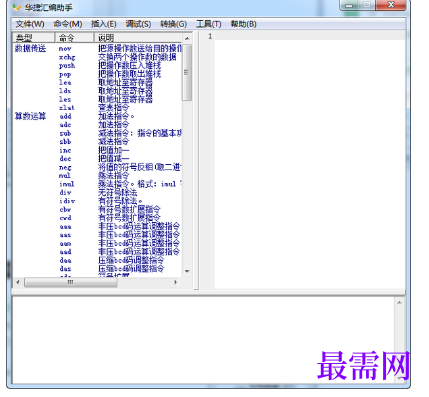Select the xlat command row
Viewport: 429px width, 397px height.
pyautogui.click(x=97, y=108)
